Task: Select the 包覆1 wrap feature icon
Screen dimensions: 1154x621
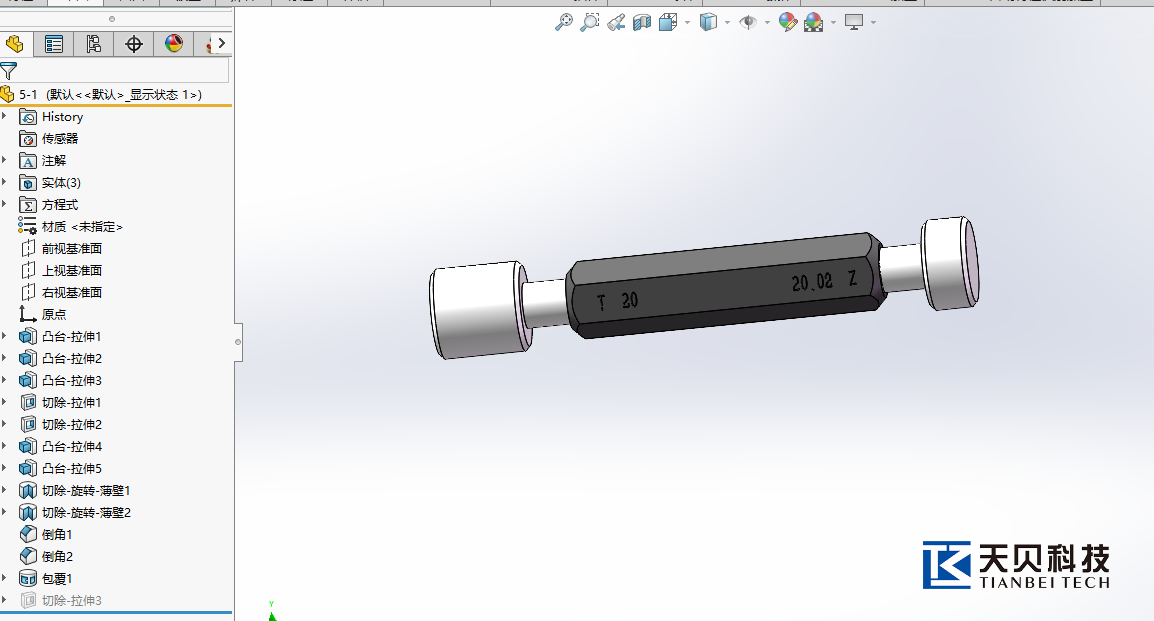Action: [x=28, y=578]
